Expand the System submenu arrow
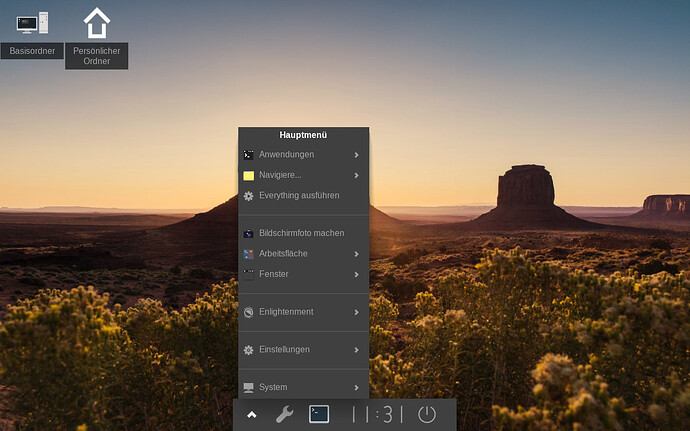This screenshot has height=431, width=690. (x=357, y=387)
